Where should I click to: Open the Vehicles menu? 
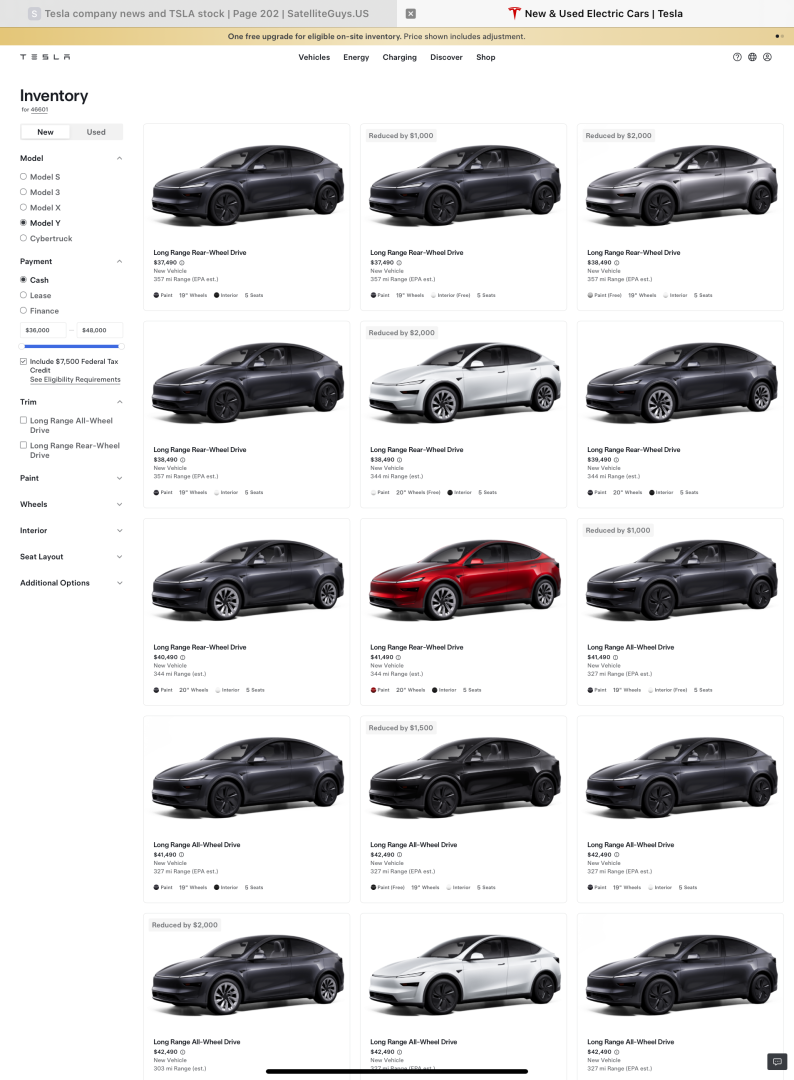pyautogui.click(x=314, y=57)
